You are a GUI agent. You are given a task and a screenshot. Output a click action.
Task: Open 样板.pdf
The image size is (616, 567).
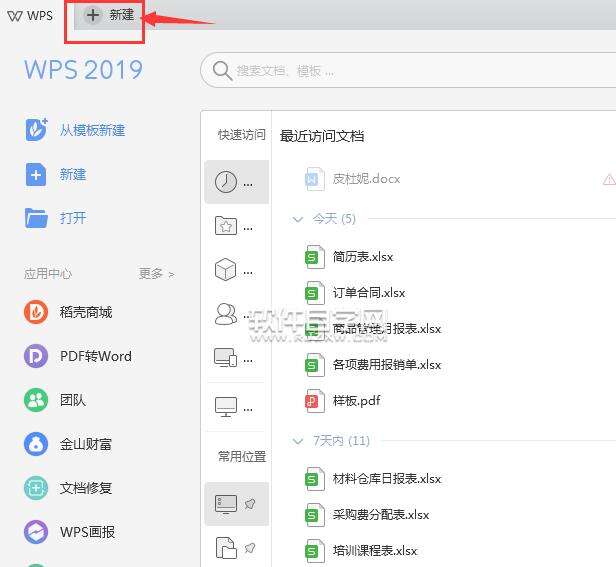coord(356,401)
